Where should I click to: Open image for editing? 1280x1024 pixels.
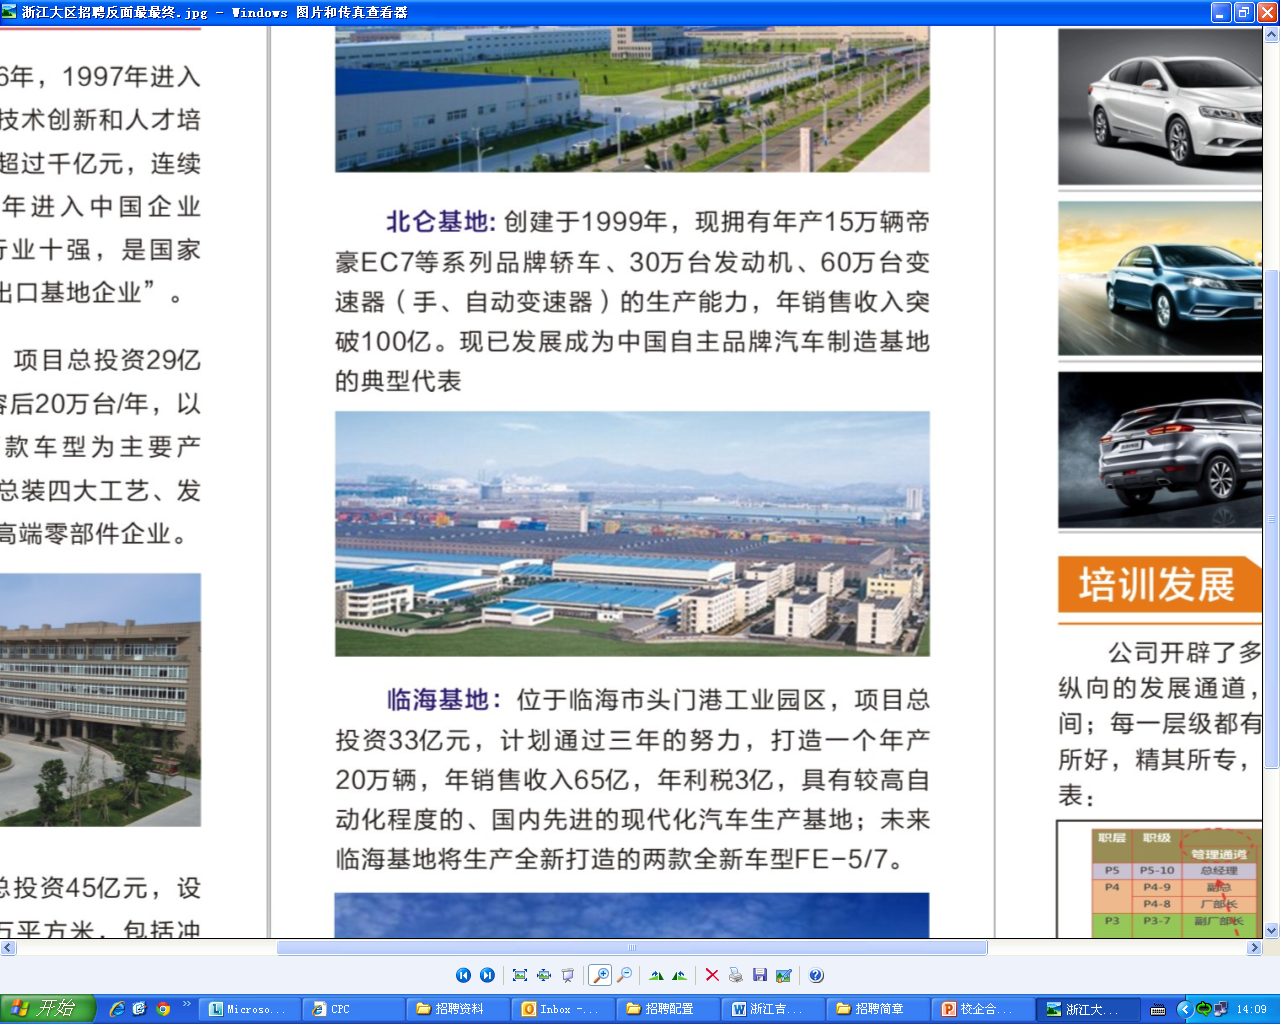click(784, 975)
